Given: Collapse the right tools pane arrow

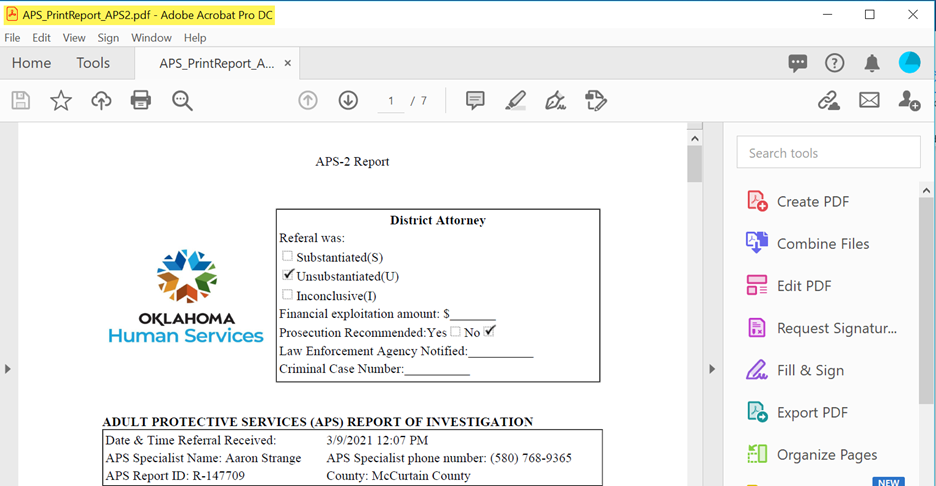Looking at the screenshot, I should click(712, 369).
